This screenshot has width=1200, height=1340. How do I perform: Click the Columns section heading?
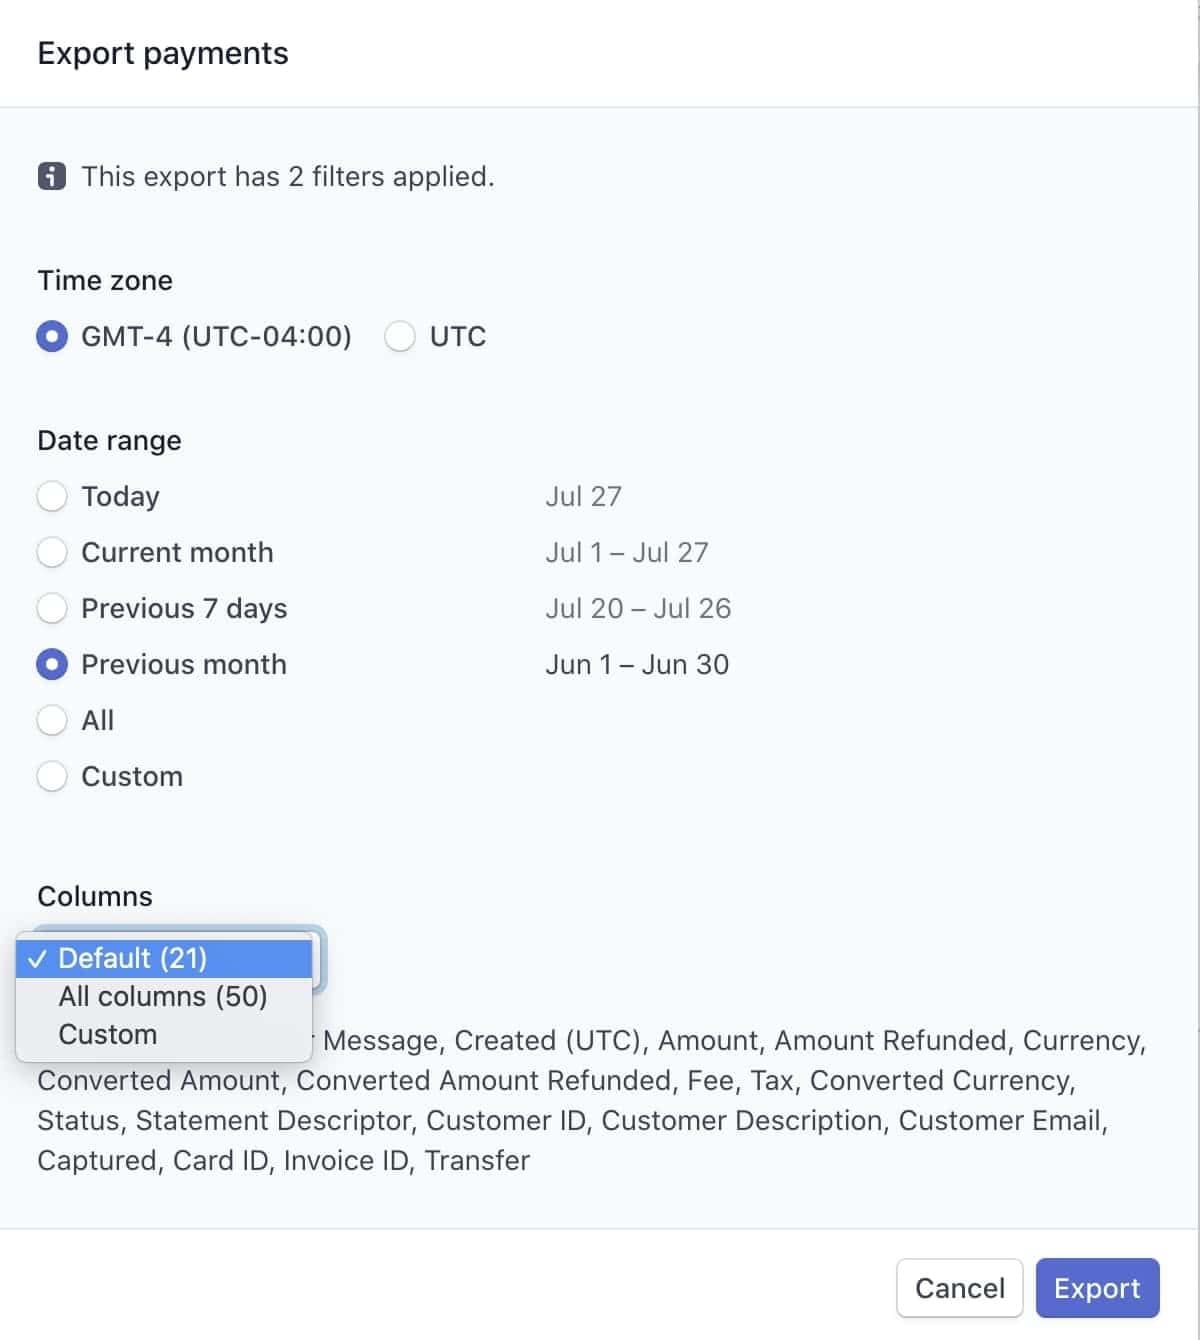pos(93,896)
